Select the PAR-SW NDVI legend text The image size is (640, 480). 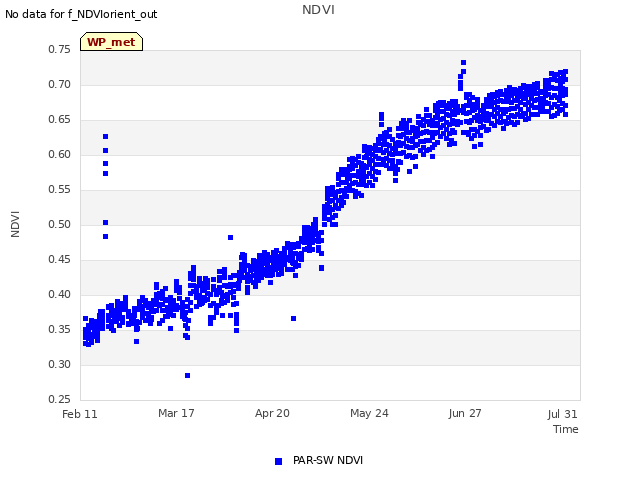[x=328, y=460]
